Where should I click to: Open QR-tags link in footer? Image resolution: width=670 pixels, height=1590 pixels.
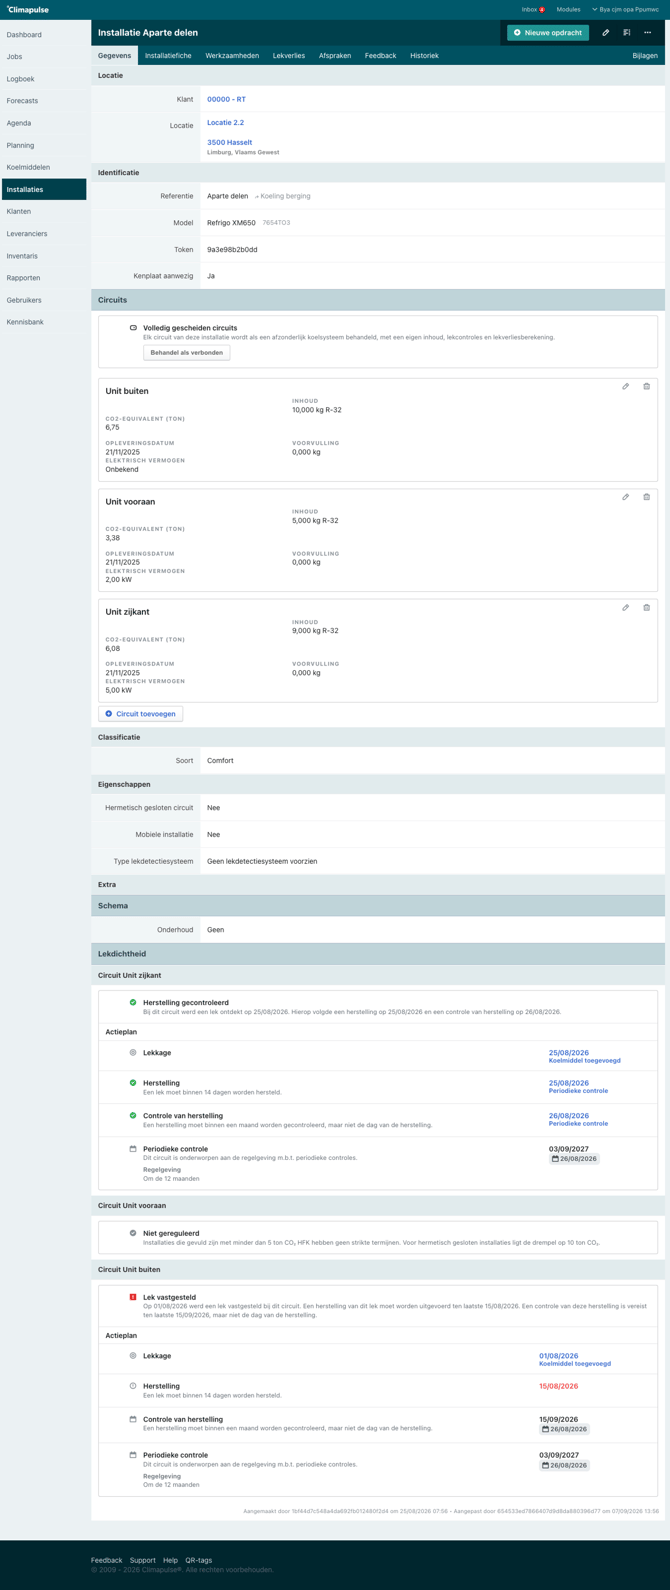coord(199,1560)
